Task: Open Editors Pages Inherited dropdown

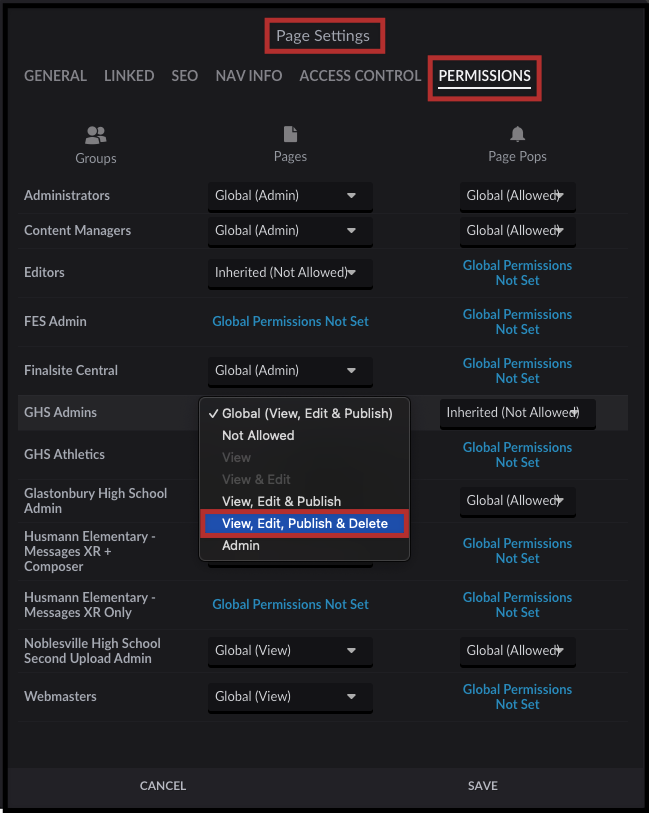Action: pos(290,273)
